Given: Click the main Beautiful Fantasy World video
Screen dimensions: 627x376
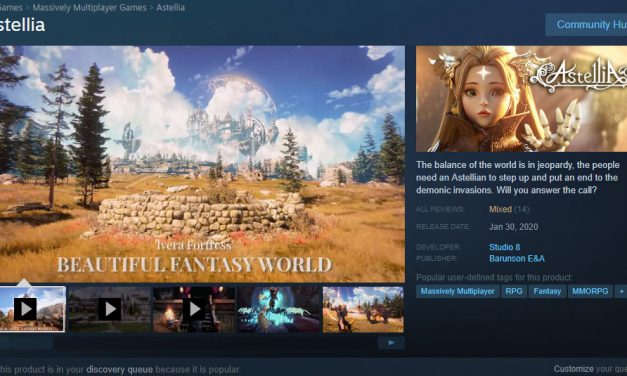Looking at the screenshot, I should 202,164.
